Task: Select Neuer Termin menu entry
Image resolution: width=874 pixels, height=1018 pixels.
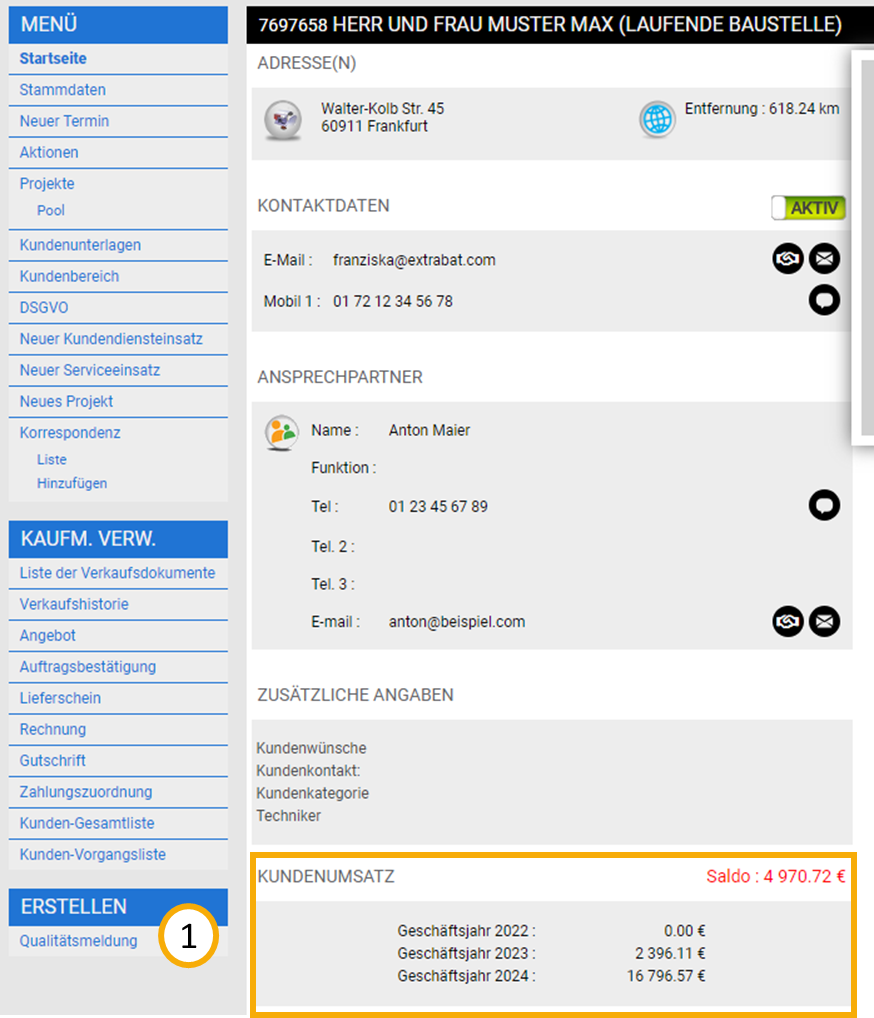Action: click(x=64, y=121)
